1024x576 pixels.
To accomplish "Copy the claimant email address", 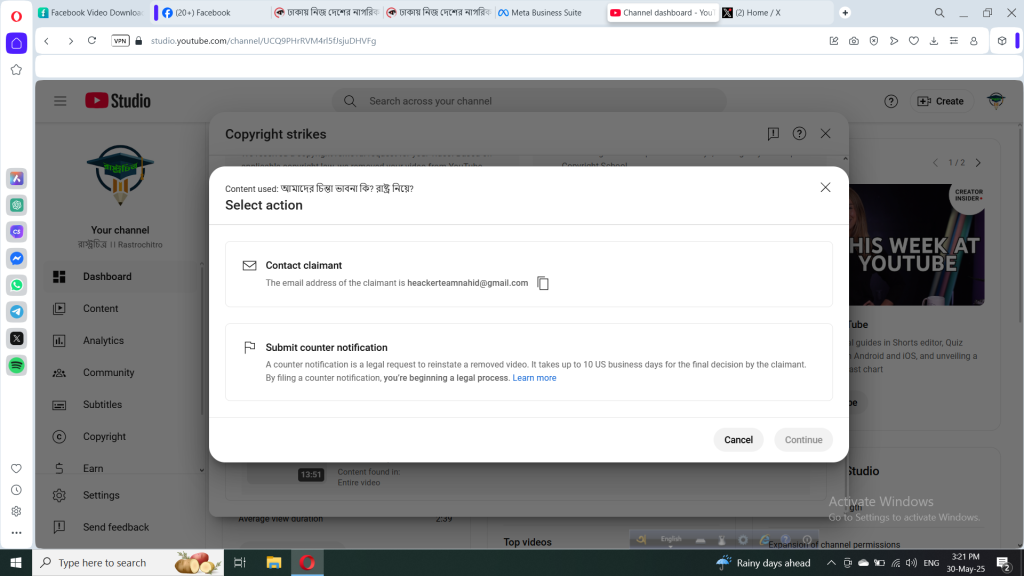I will point(543,283).
